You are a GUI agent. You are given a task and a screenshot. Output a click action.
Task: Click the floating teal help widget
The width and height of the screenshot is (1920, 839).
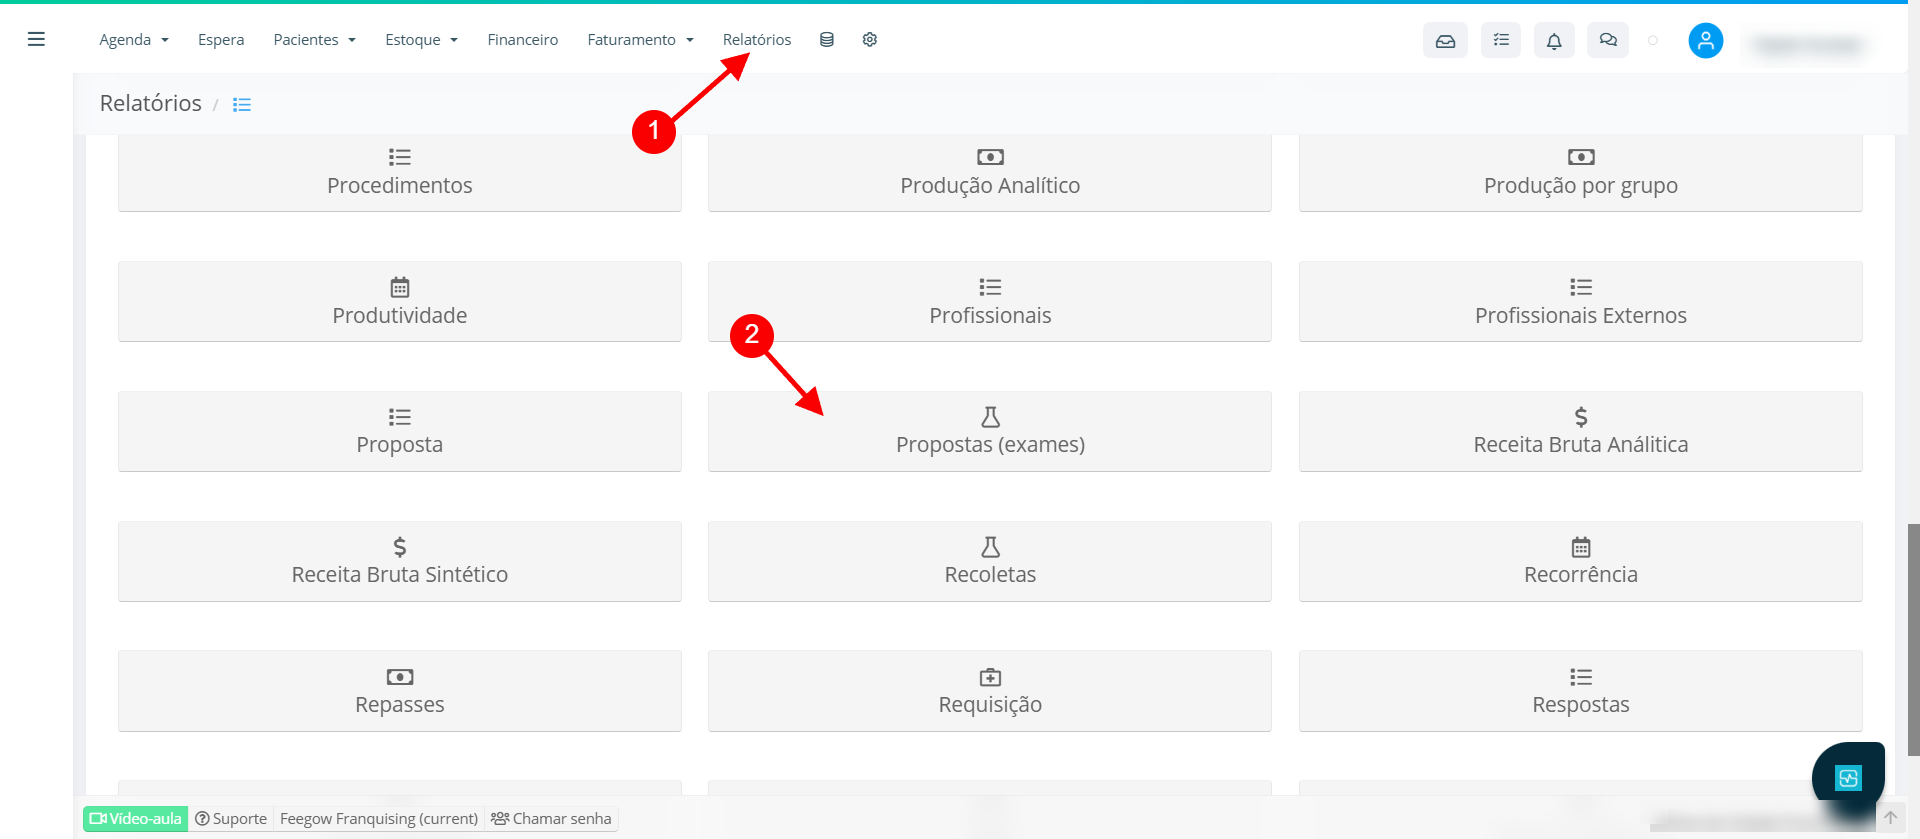coord(1848,777)
